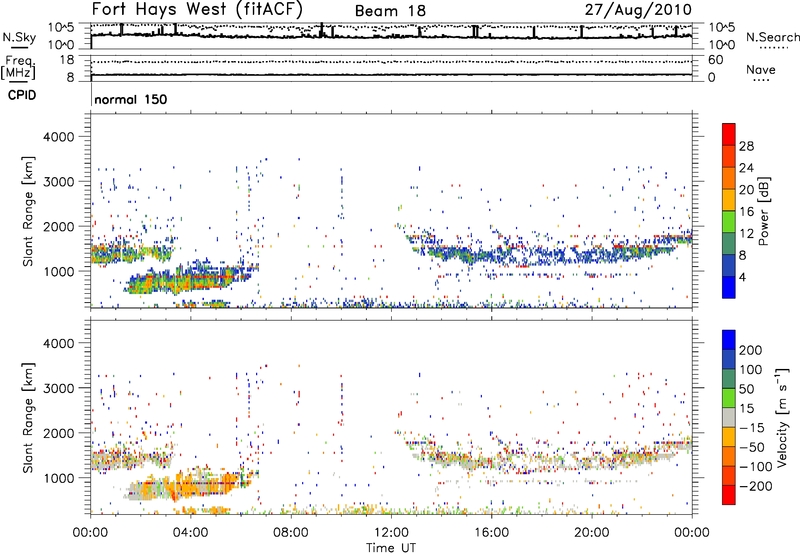
Task: Click "Slant Range [km]" label of power panel
Action: [x=28, y=211]
